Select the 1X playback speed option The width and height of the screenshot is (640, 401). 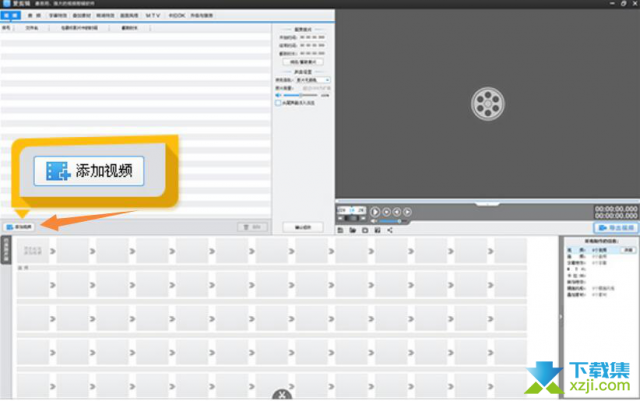[x=352, y=210]
